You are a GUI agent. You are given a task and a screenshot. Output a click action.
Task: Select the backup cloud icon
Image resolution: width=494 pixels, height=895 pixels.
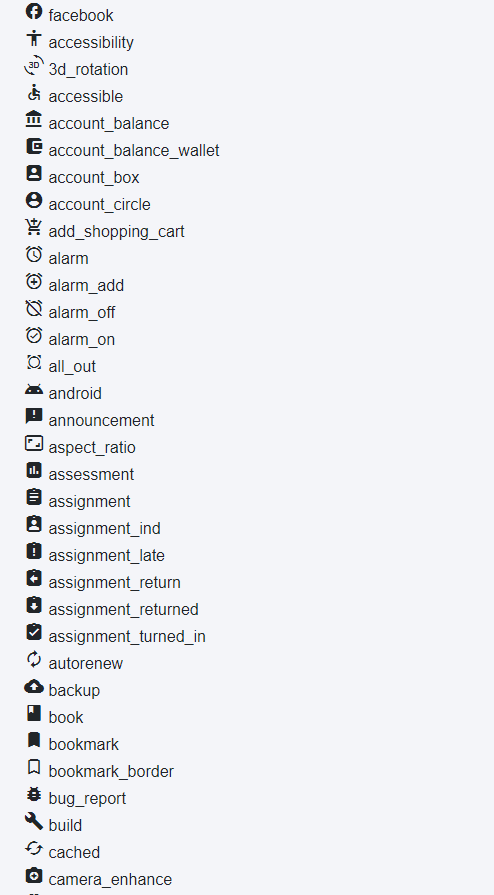point(34,686)
